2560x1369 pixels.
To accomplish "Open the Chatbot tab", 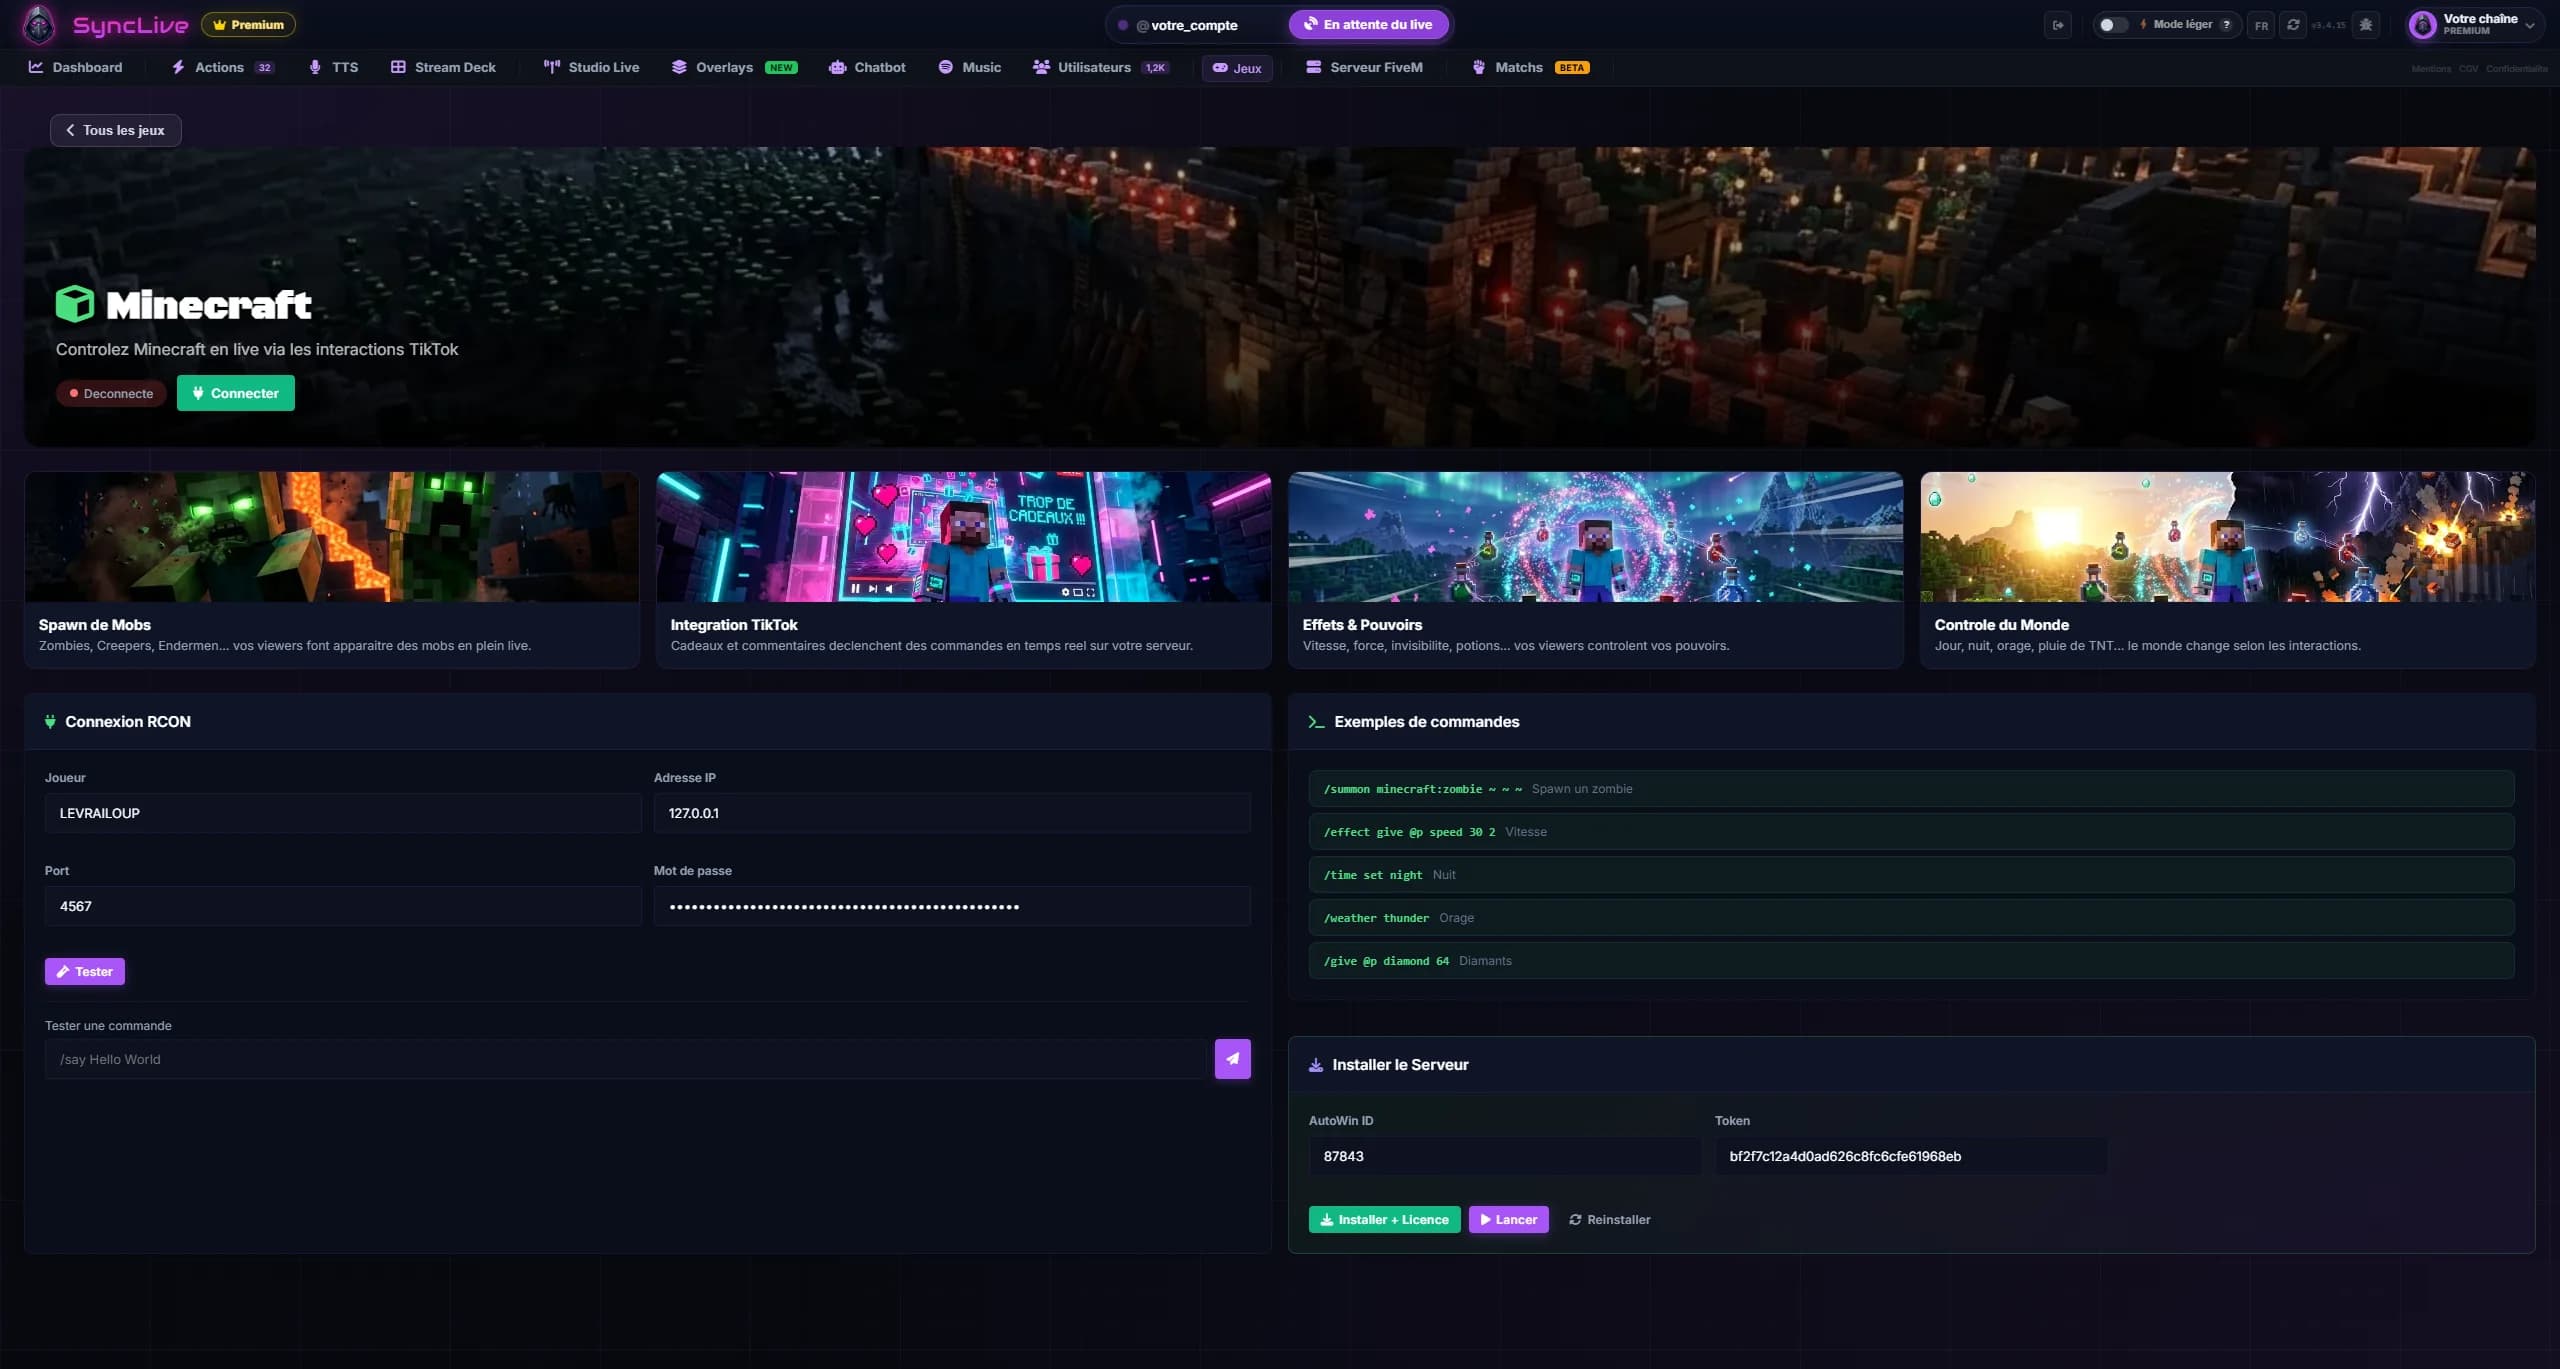I will tap(867, 67).
